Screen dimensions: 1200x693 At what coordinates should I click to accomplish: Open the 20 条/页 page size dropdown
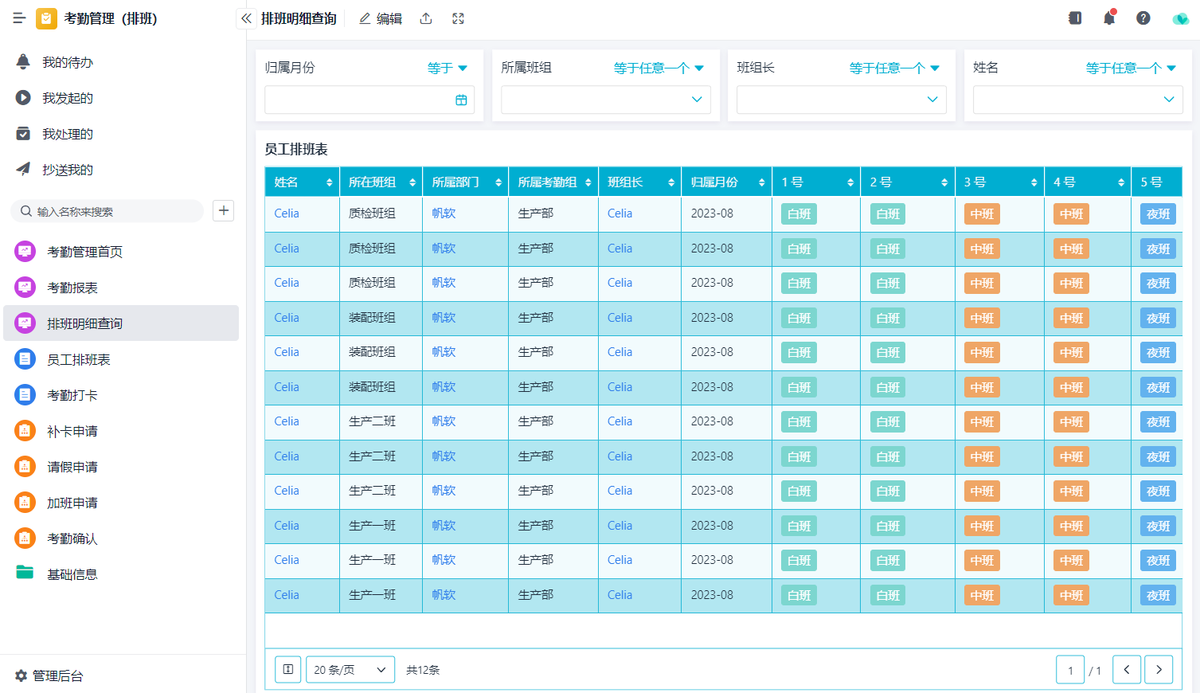[350, 669]
